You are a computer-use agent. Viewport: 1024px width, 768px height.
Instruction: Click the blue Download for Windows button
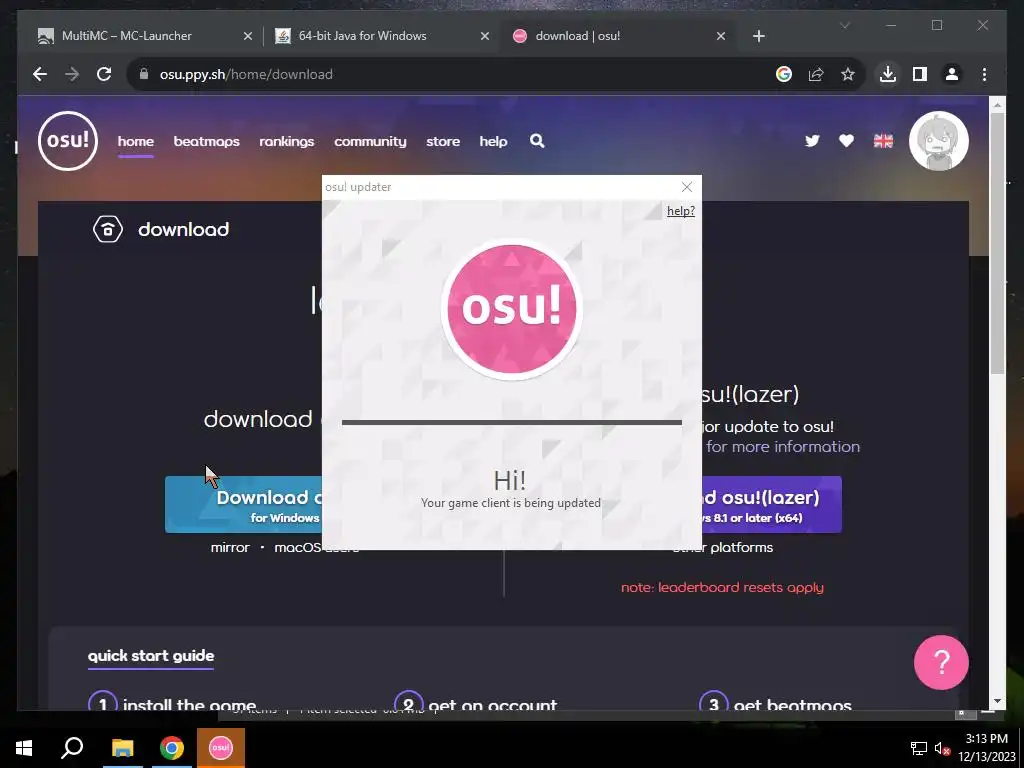(x=244, y=505)
